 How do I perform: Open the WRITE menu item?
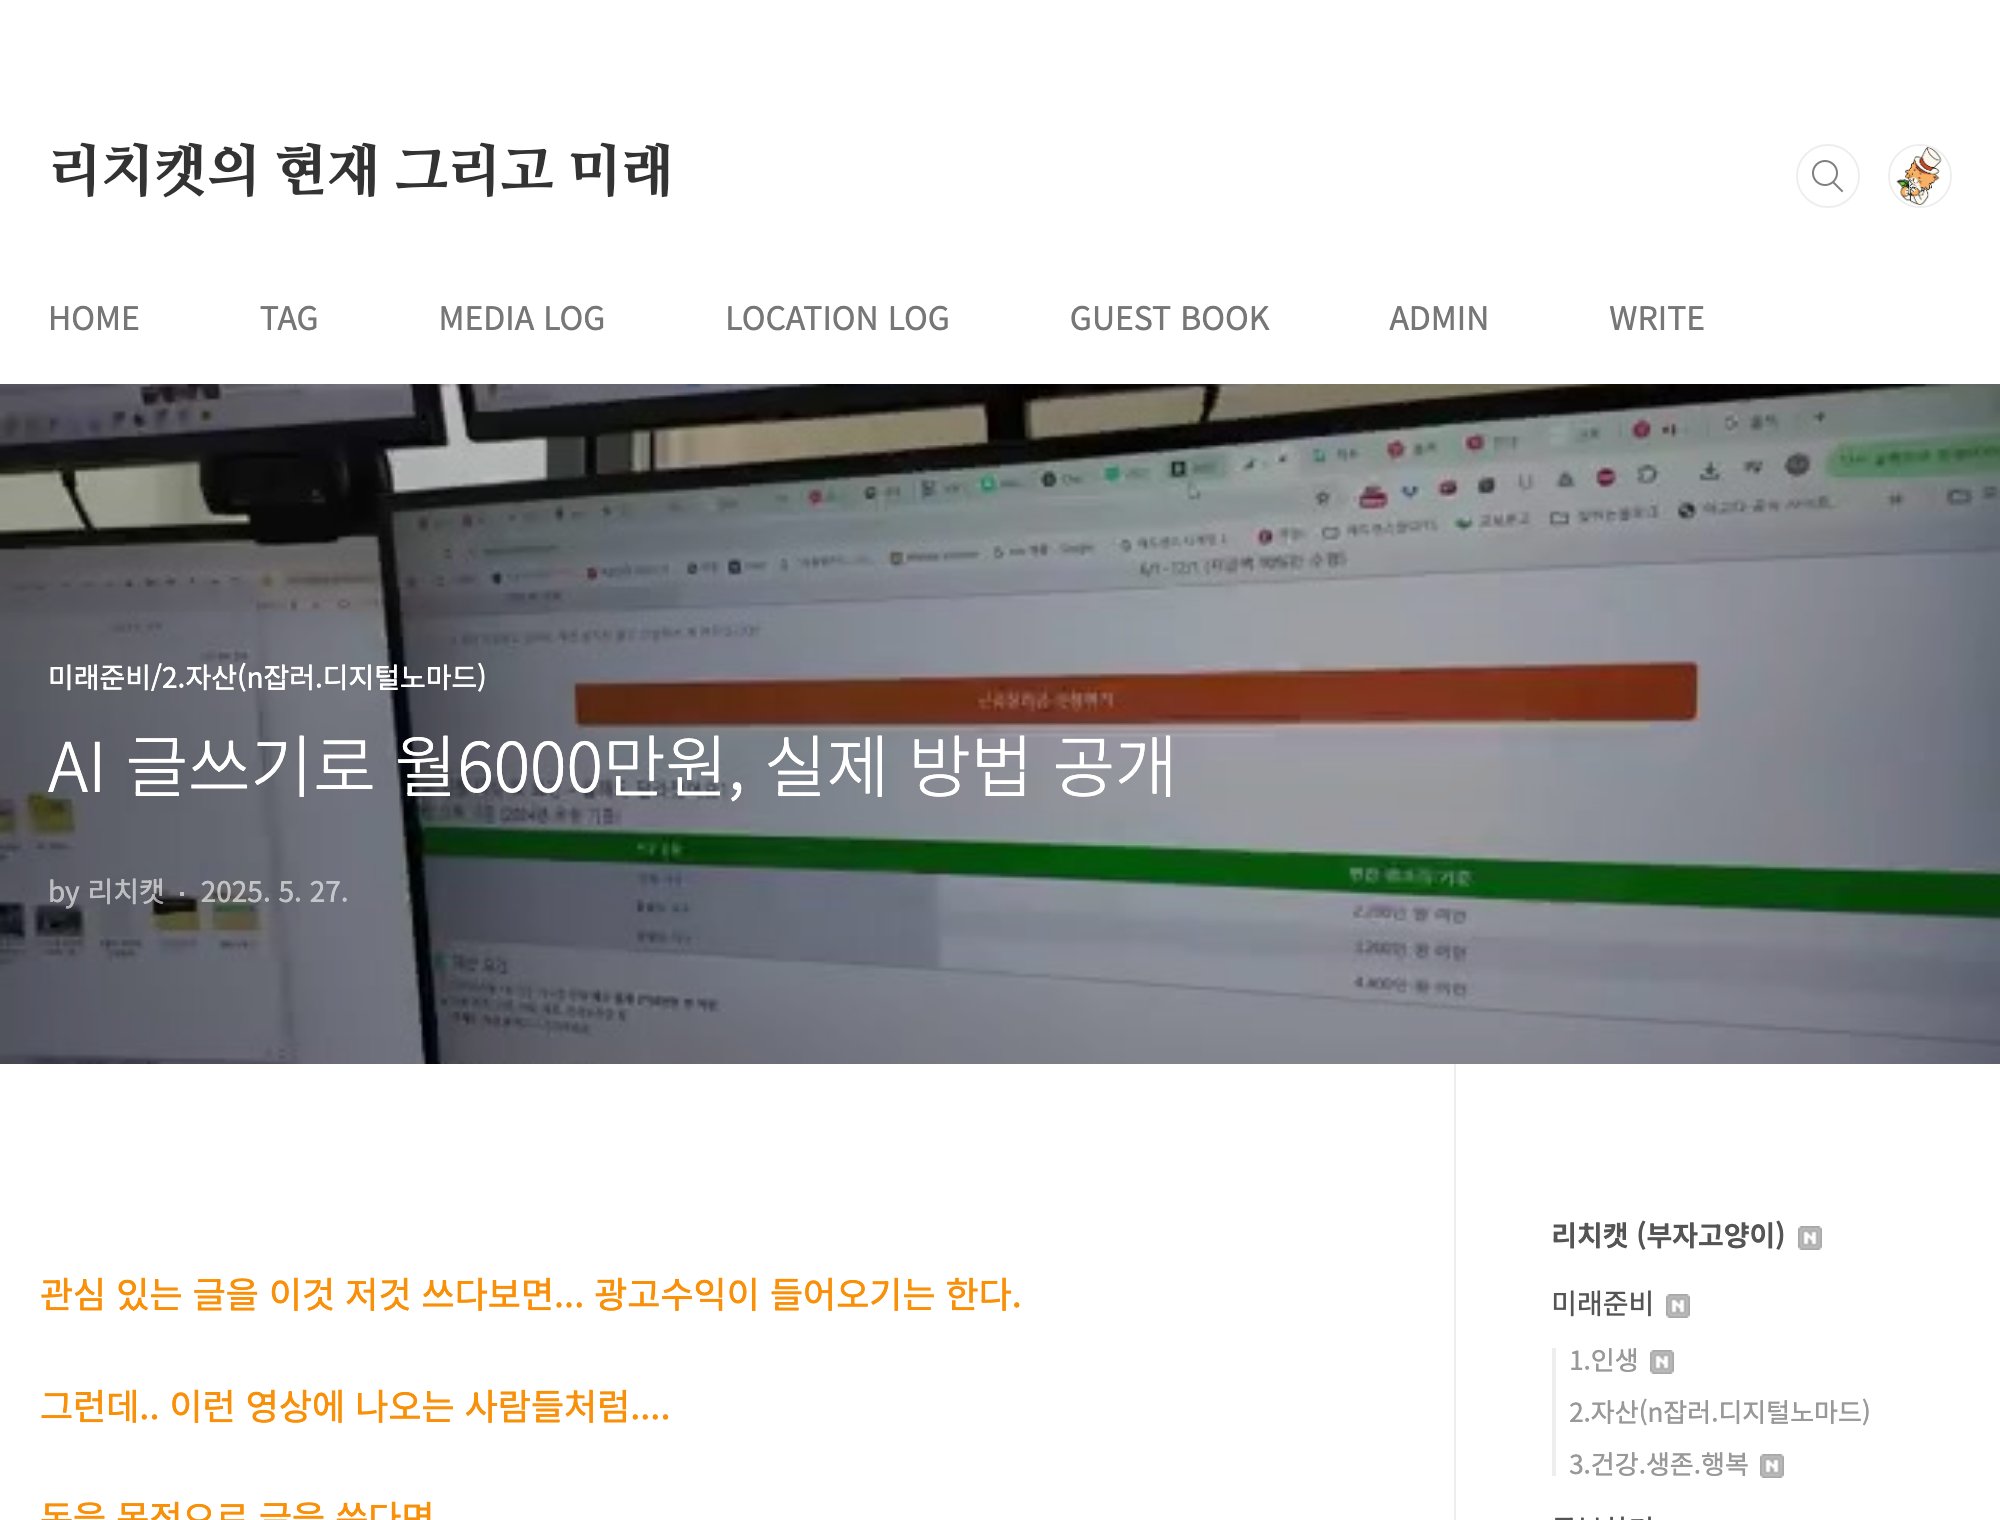[x=1656, y=318]
